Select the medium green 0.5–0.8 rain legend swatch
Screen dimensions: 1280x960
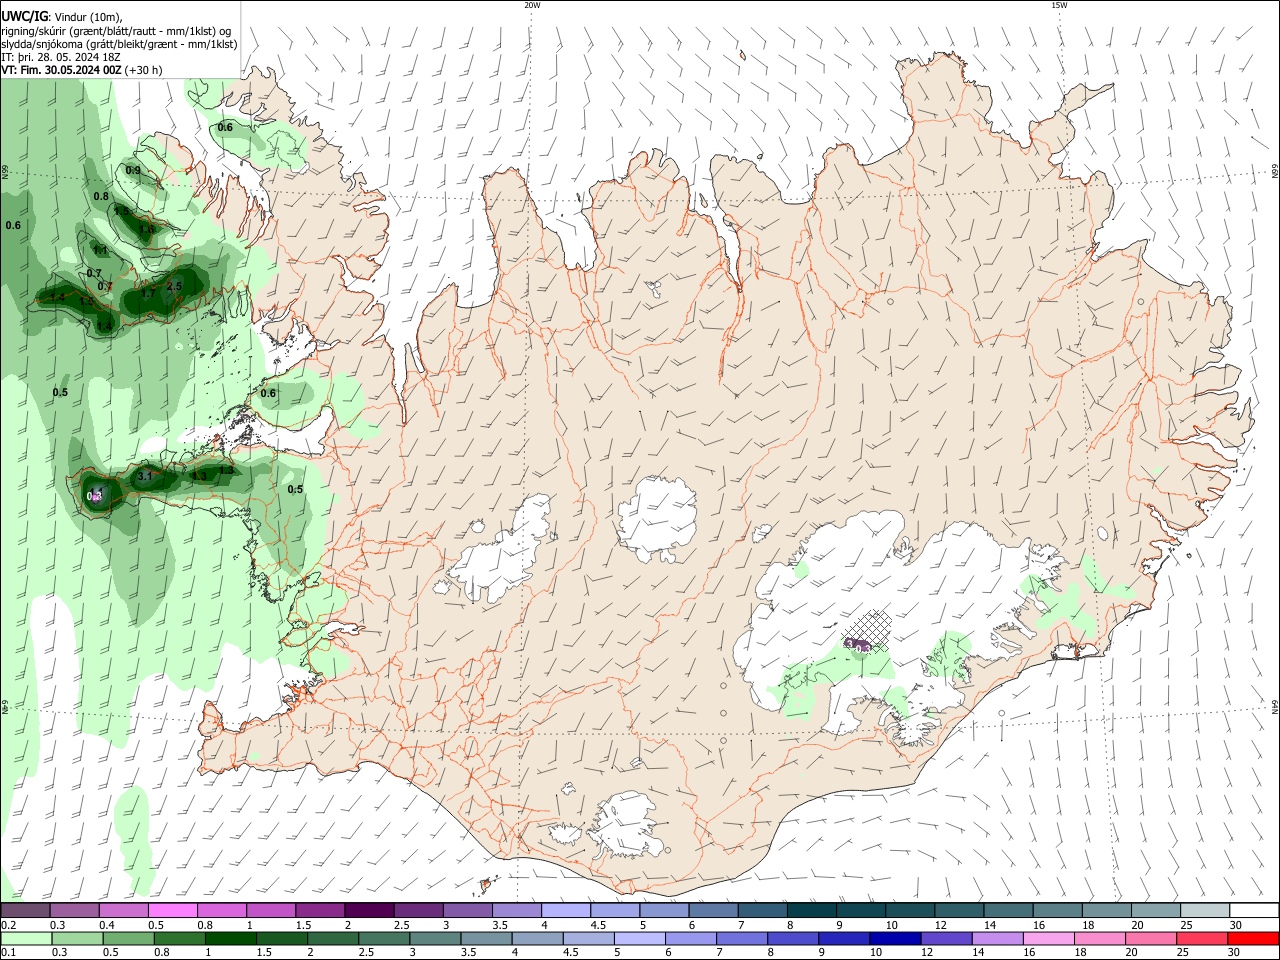click(128, 938)
